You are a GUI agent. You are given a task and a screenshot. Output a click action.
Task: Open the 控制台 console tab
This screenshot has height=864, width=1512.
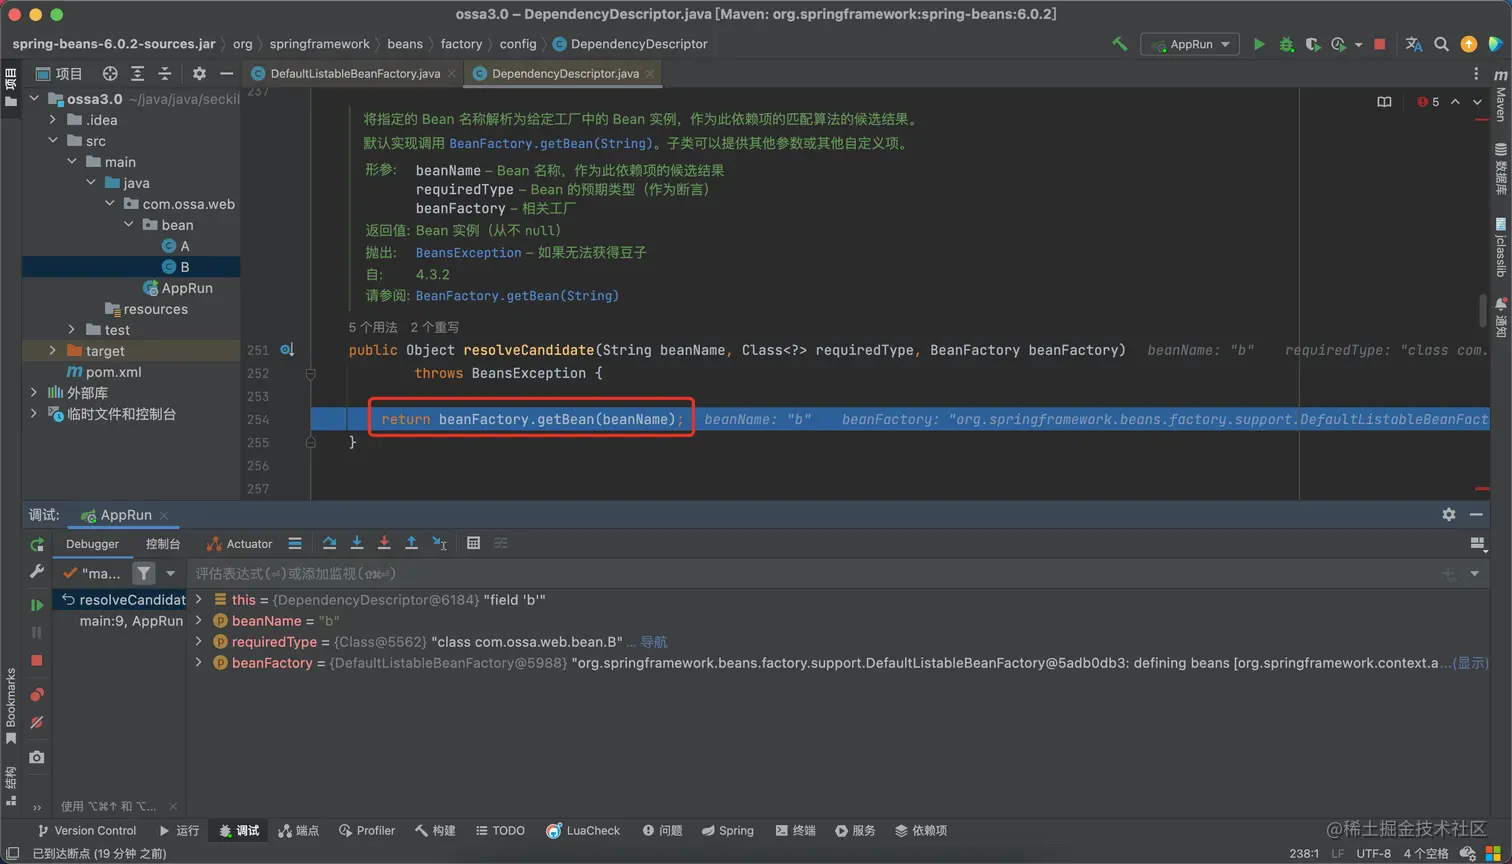(x=163, y=544)
